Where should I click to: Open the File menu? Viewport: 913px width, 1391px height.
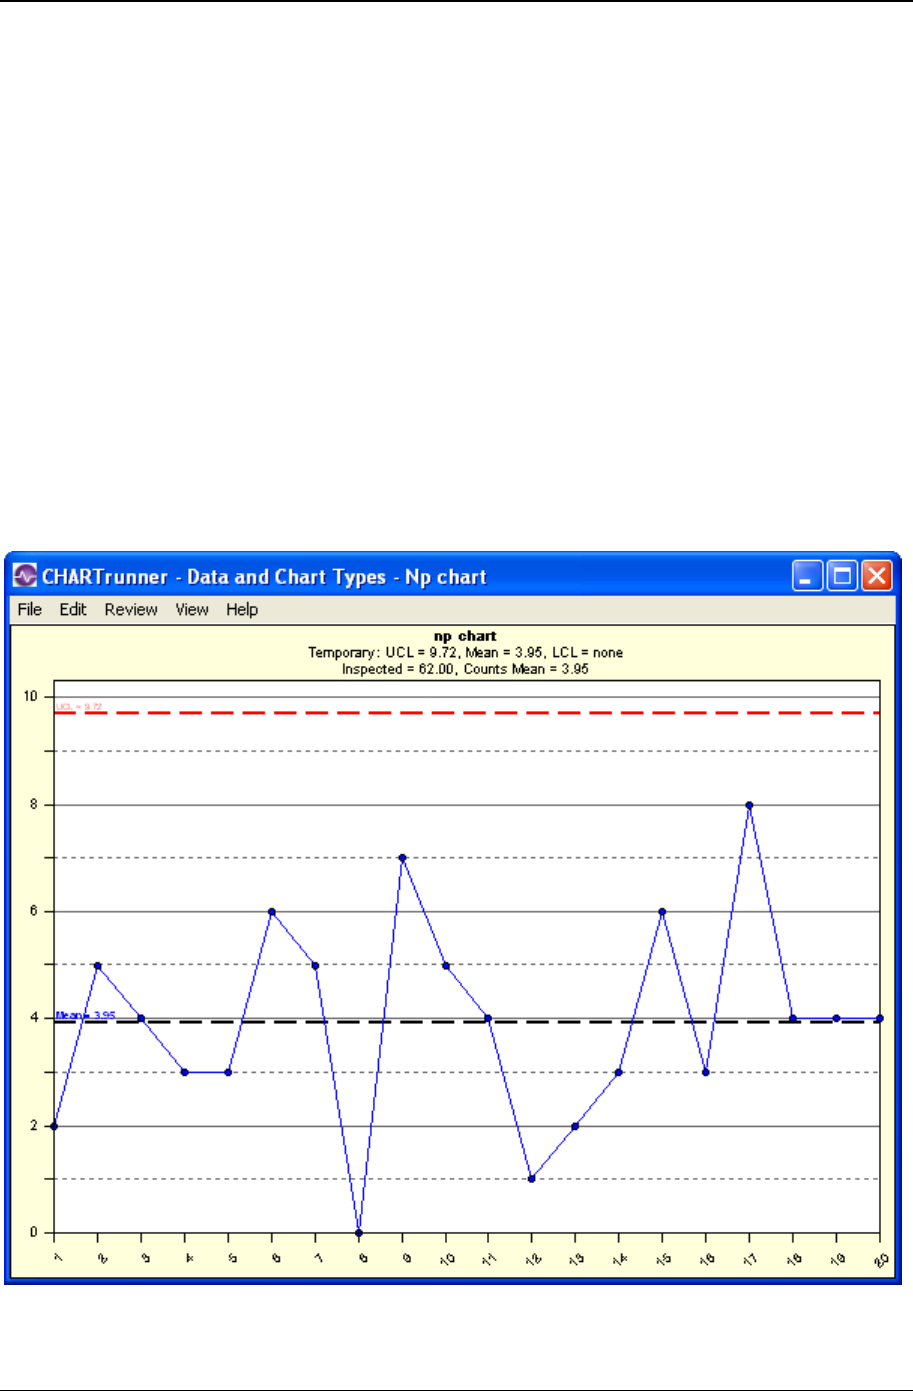[30, 609]
